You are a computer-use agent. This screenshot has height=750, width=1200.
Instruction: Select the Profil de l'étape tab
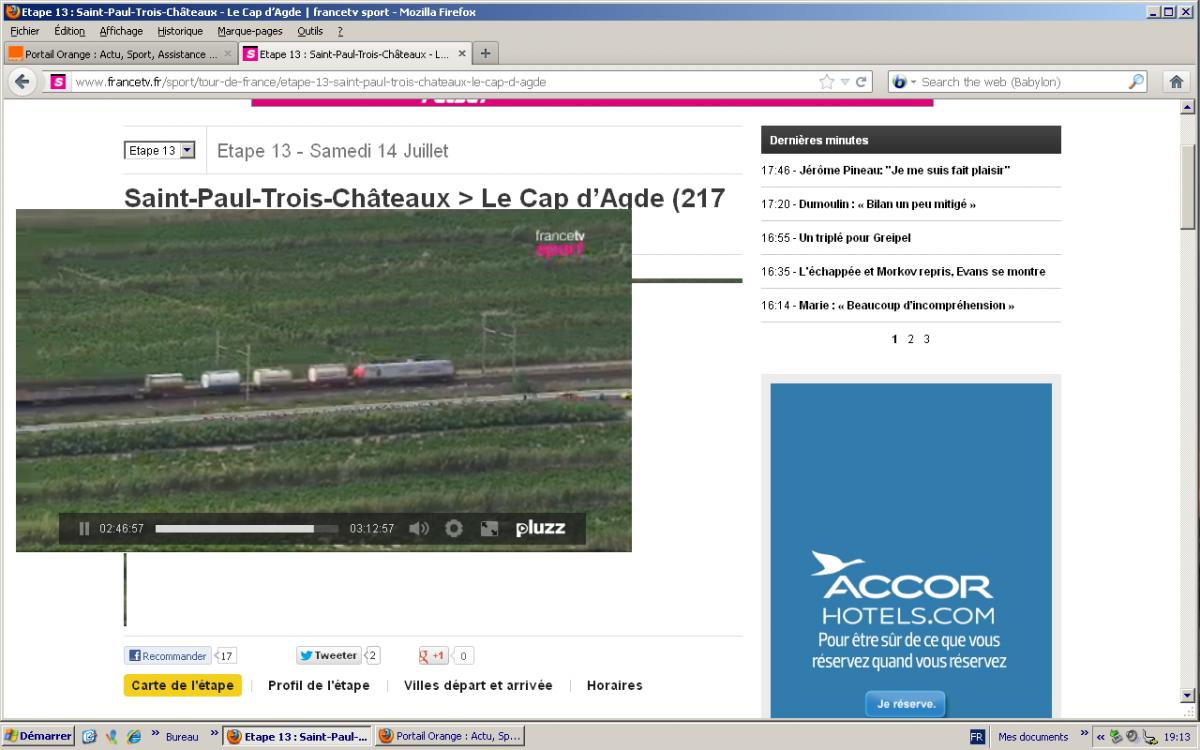pos(318,686)
